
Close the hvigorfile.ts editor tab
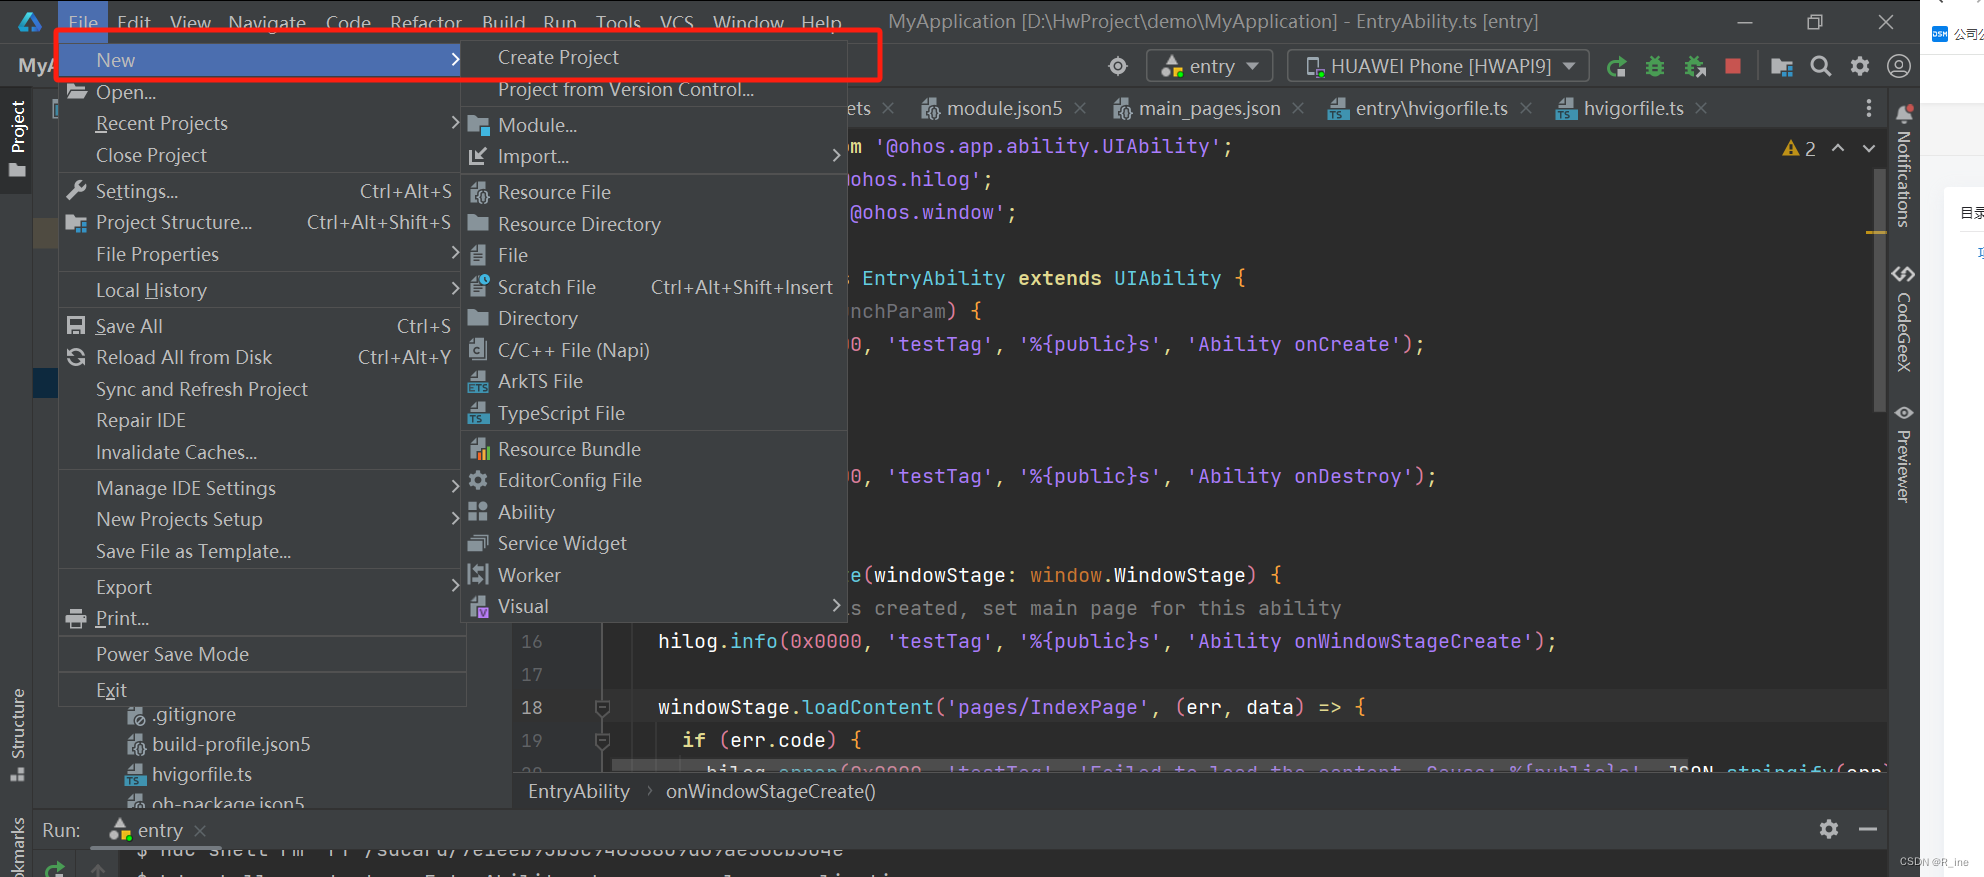tap(1701, 108)
